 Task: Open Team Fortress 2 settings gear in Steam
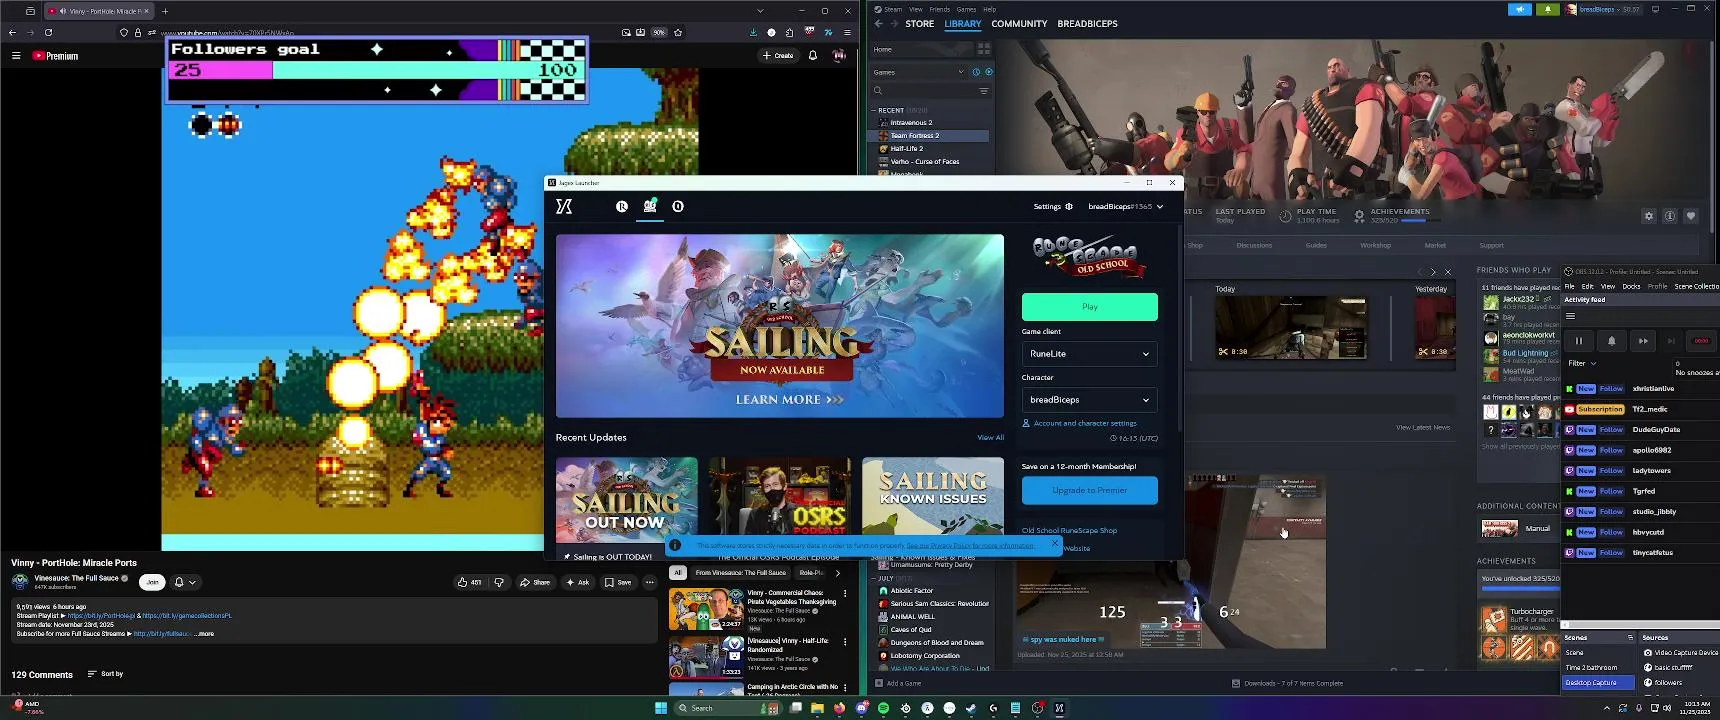[x=1648, y=216]
